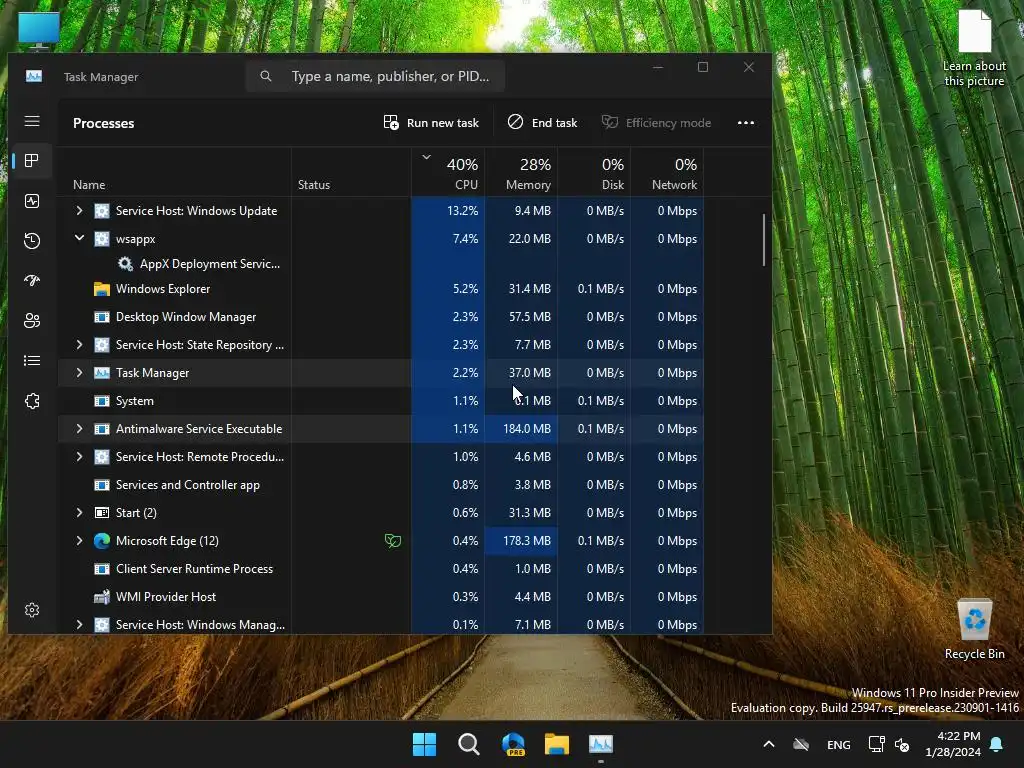Select Client Server Runtime Process row
This screenshot has width=1024, height=768.
[381, 569]
